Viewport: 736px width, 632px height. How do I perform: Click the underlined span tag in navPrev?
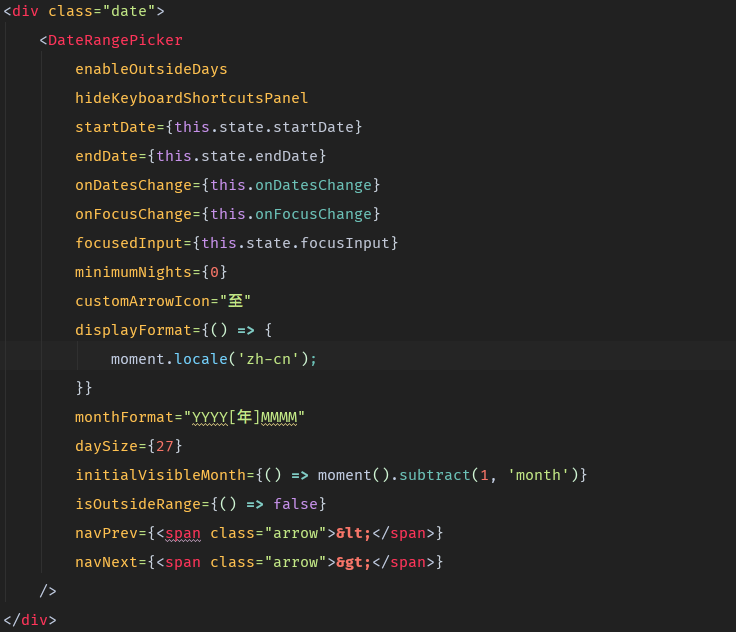pyautogui.click(x=183, y=534)
